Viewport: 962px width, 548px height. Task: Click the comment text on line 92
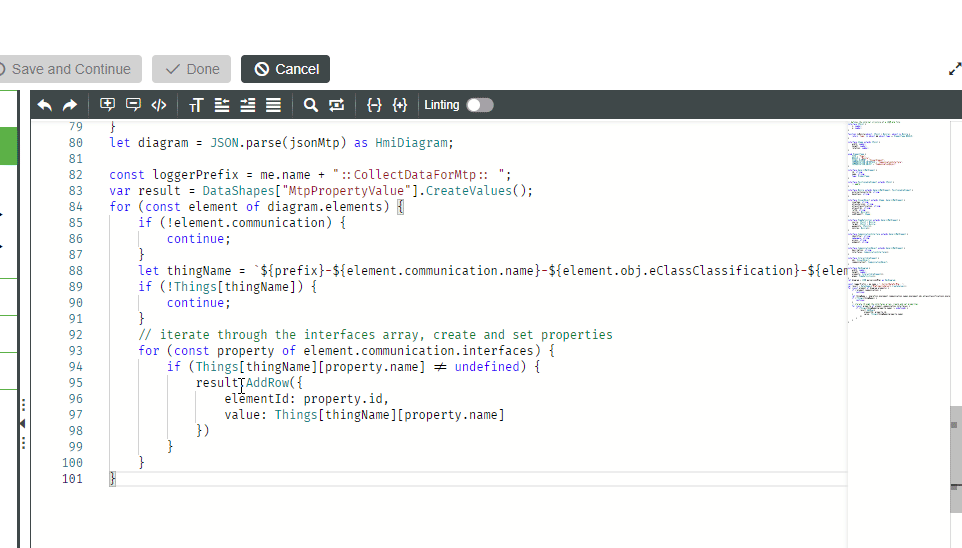click(375, 335)
